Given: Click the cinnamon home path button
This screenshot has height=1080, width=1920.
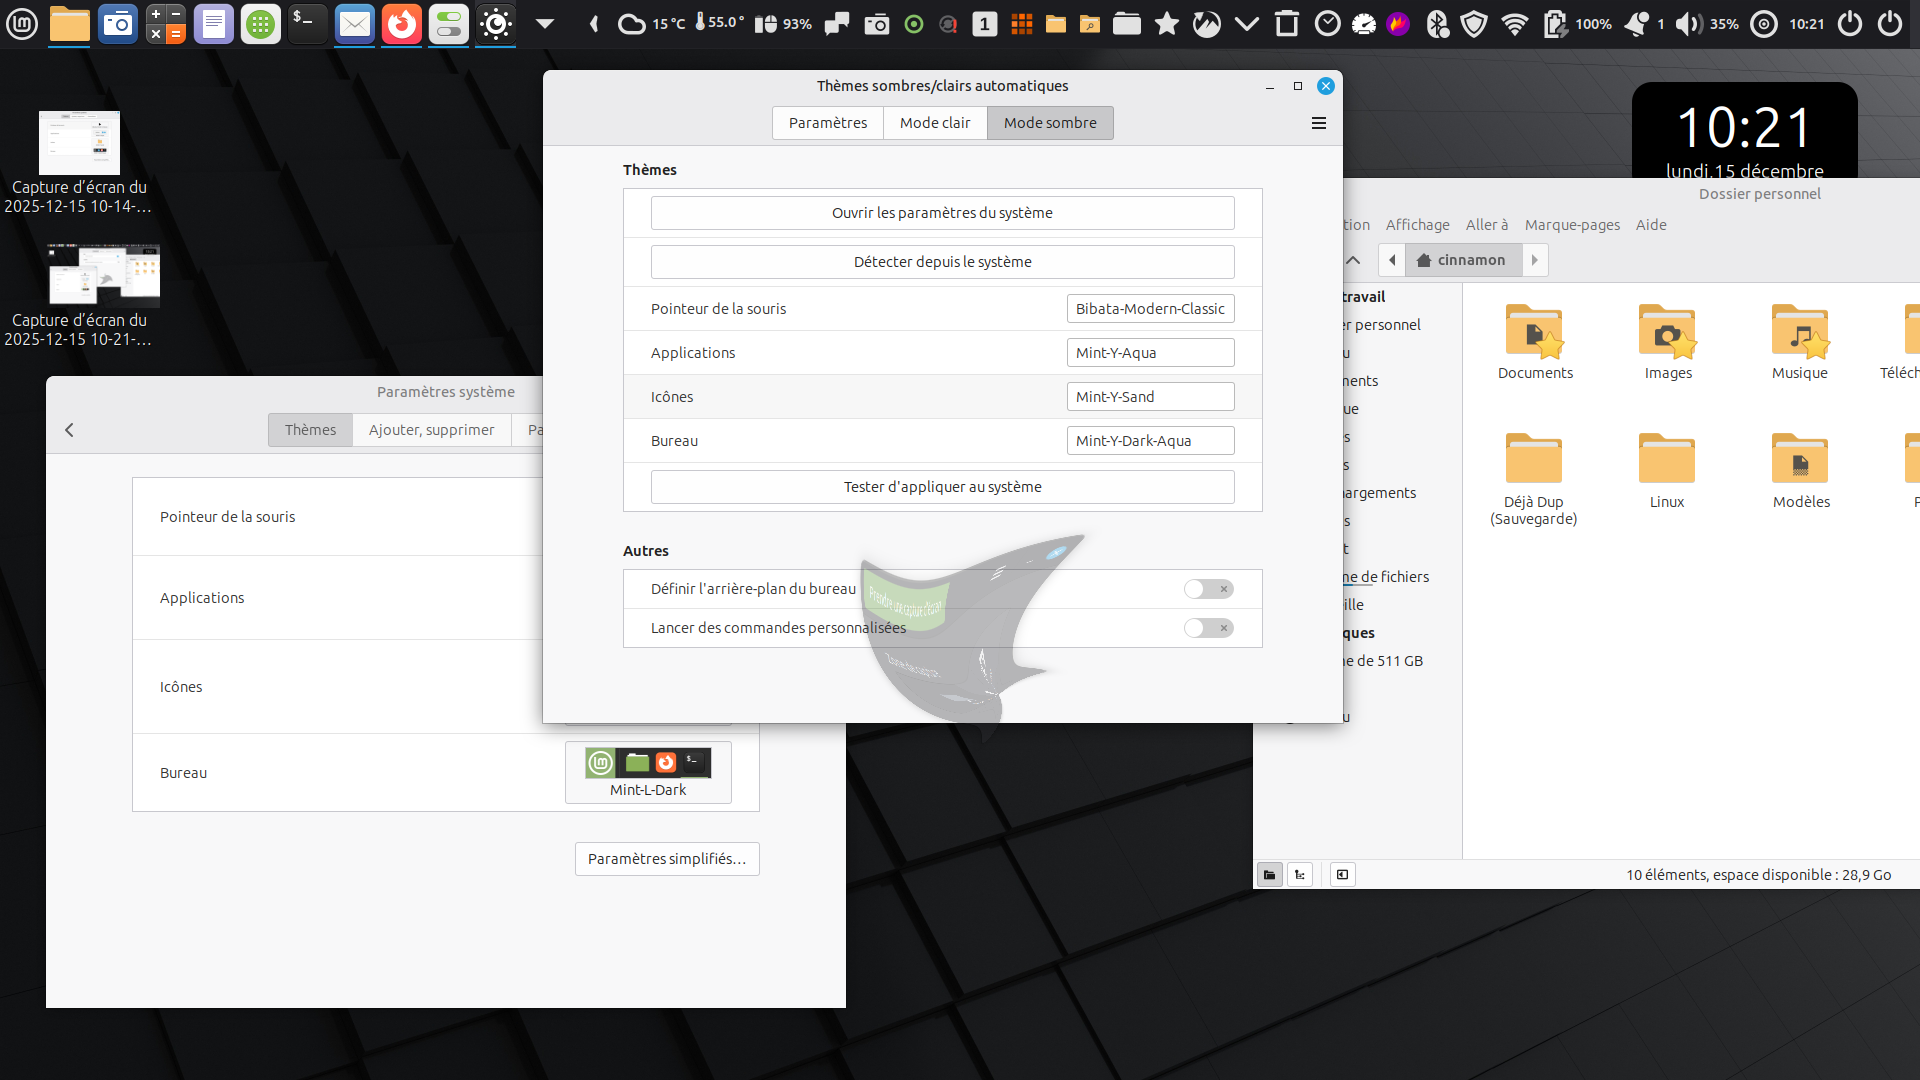Looking at the screenshot, I should pos(1463,260).
